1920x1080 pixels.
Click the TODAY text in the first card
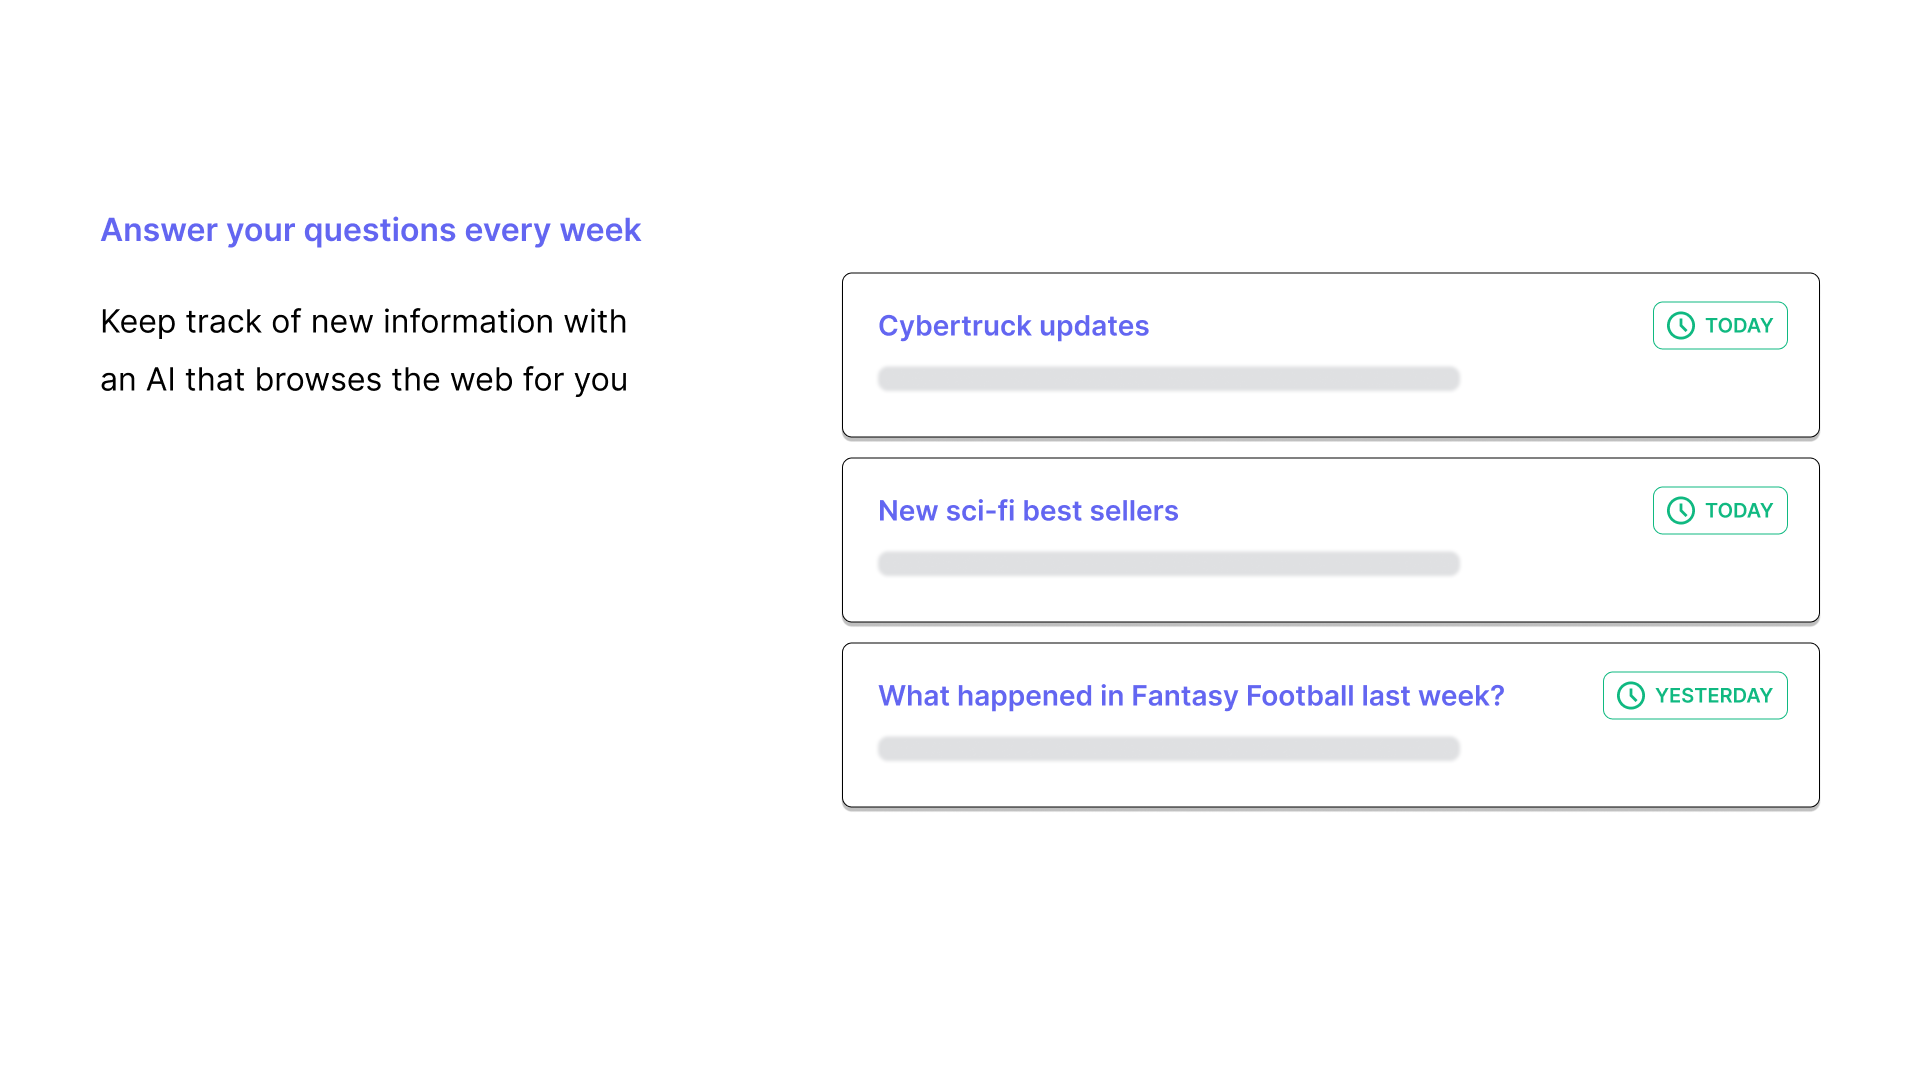(1739, 326)
